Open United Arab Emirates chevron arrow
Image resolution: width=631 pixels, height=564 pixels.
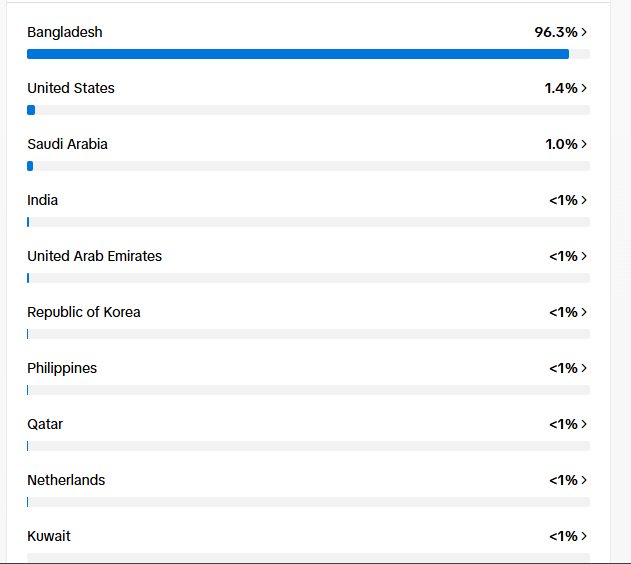[x=584, y=256]
